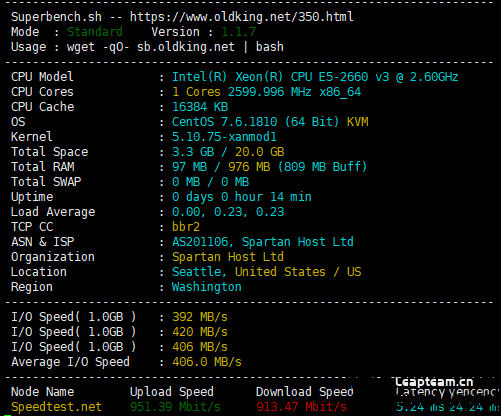Click the 'bbr2' TCP CC value
This screenshot has width=501, height=416.
click(x=186, y=227)
